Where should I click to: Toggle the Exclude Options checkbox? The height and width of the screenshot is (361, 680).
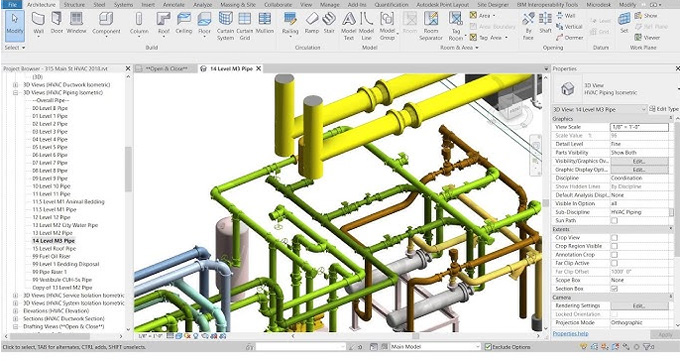[488, 347]
